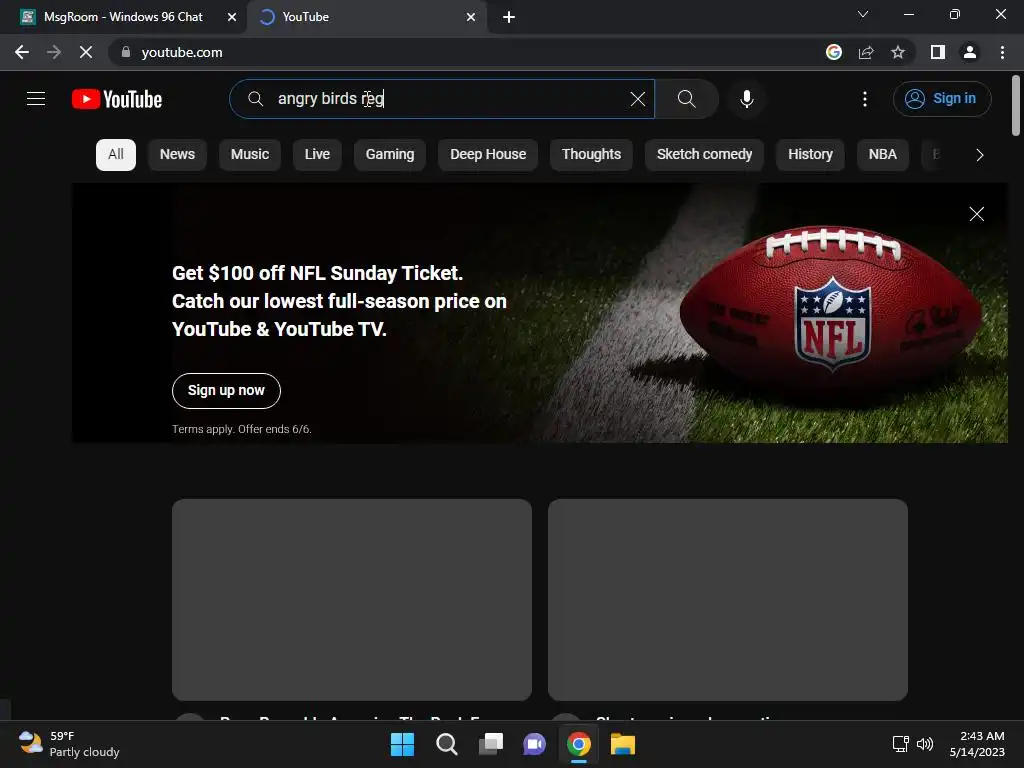Bookmark this page with star icon

[898, 52]
